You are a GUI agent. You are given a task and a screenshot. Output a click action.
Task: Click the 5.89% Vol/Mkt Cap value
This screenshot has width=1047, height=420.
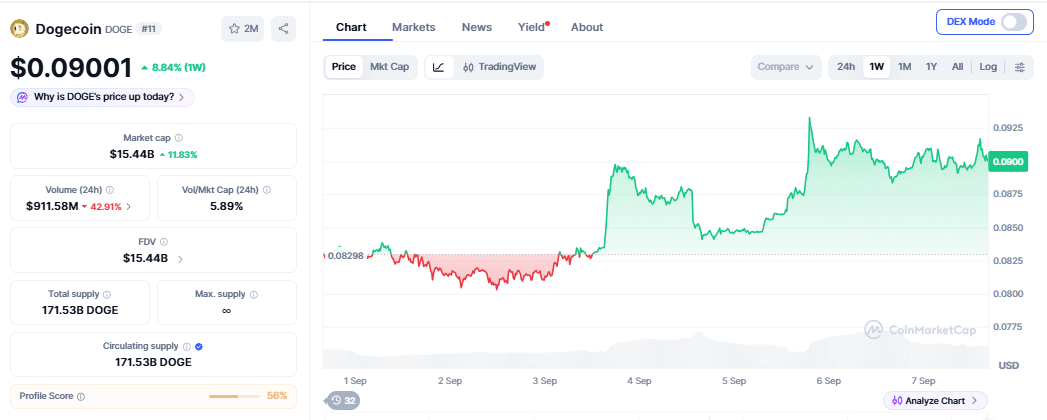226,206
